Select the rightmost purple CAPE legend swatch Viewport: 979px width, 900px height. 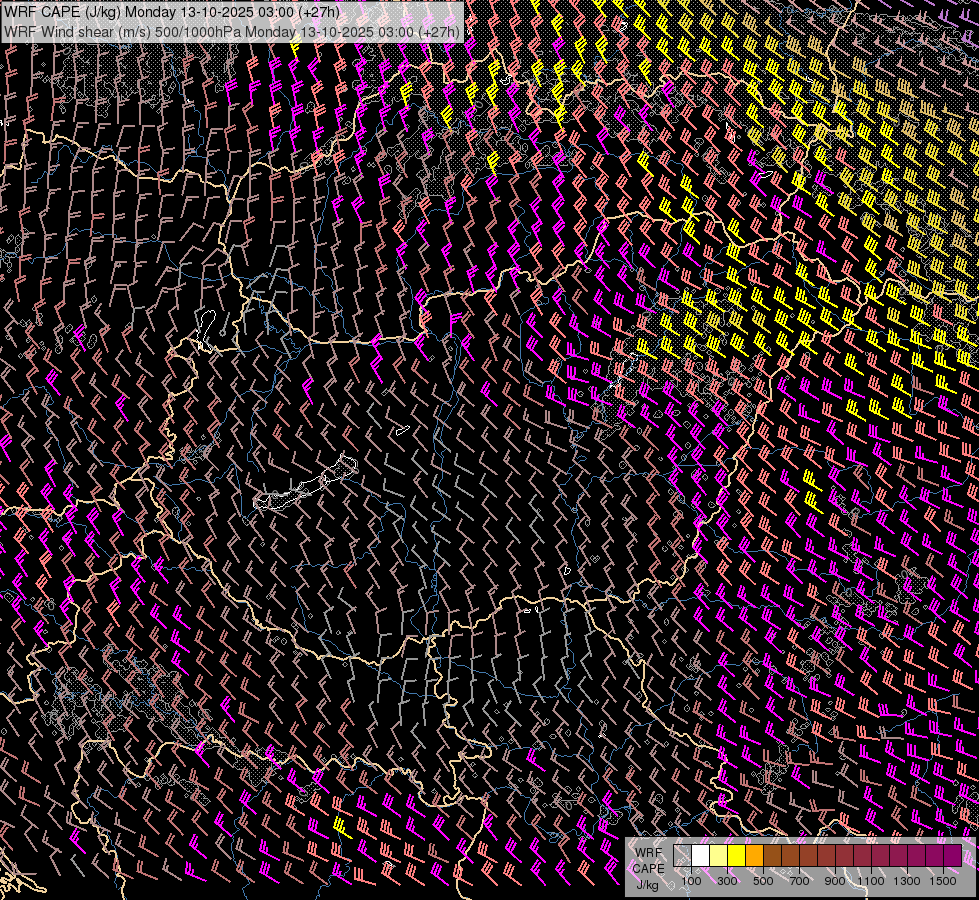pos(953,856)
